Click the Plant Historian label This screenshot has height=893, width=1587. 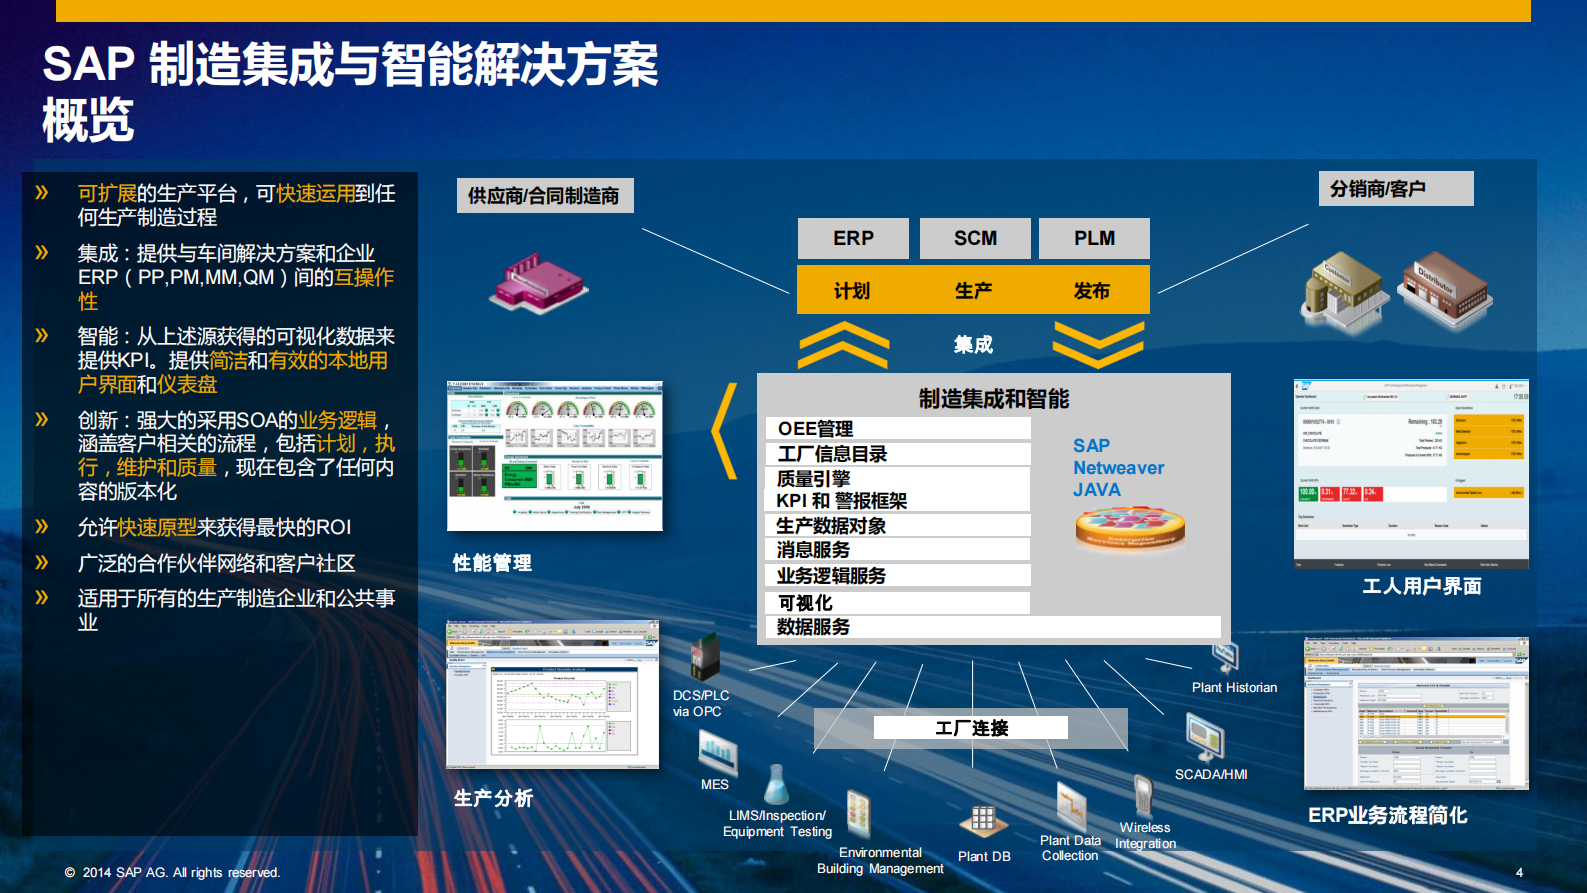coord(1234,687)
